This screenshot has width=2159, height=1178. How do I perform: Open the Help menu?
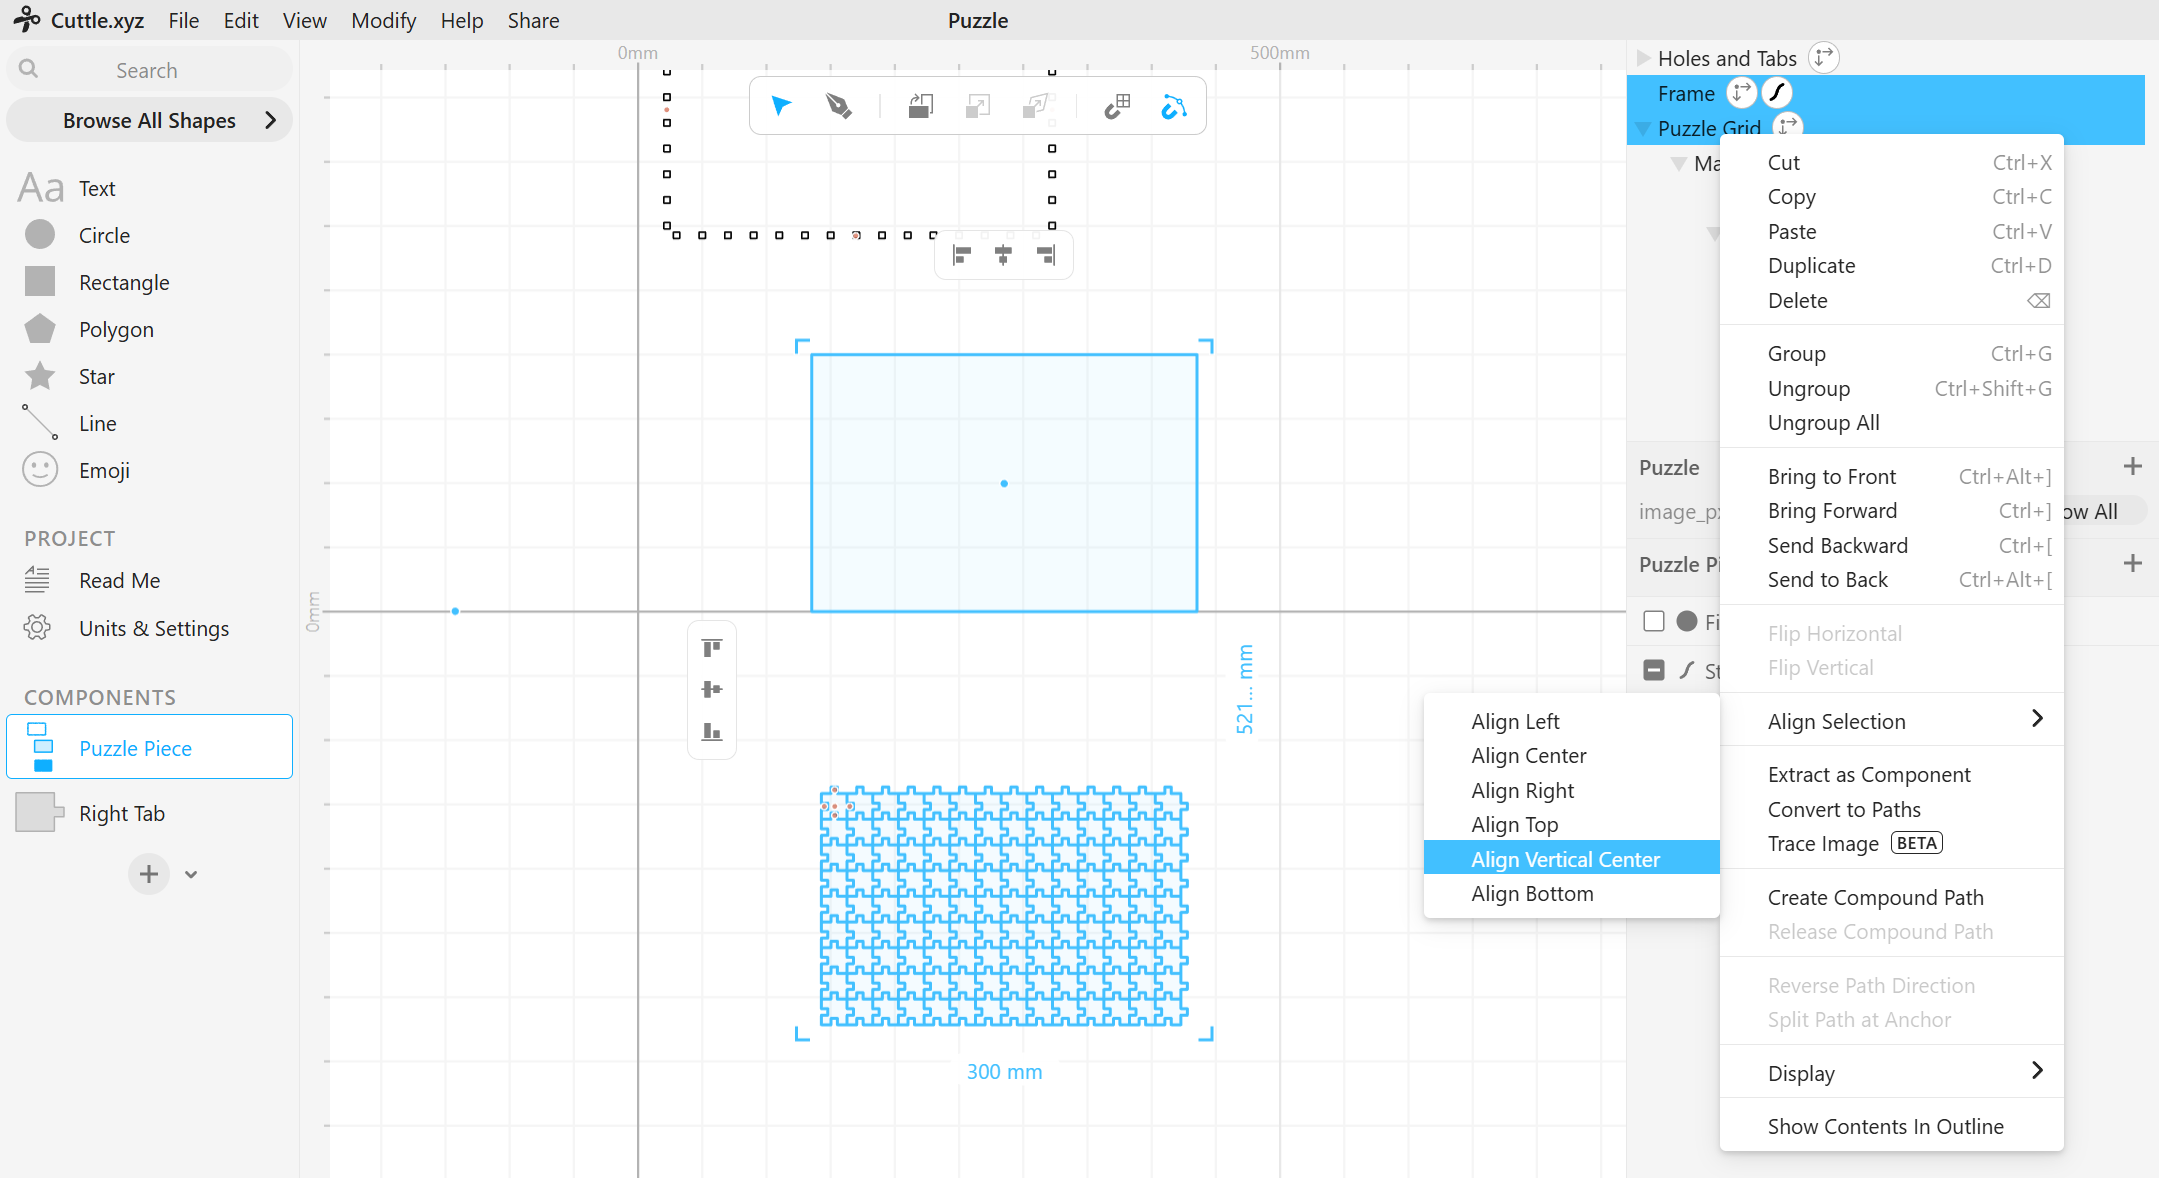[x=461, y=20]
